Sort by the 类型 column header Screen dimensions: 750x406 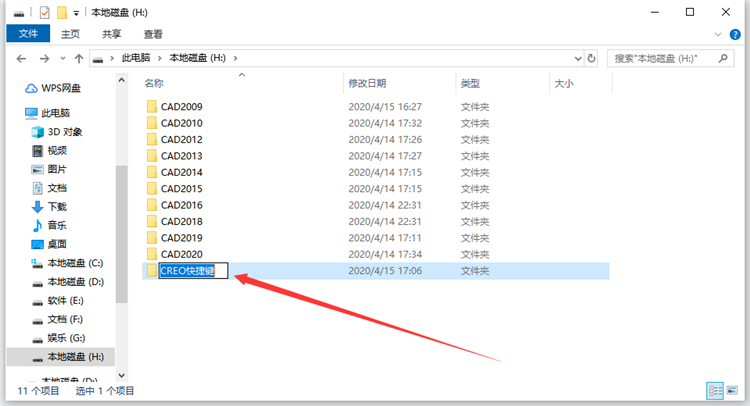470,83
